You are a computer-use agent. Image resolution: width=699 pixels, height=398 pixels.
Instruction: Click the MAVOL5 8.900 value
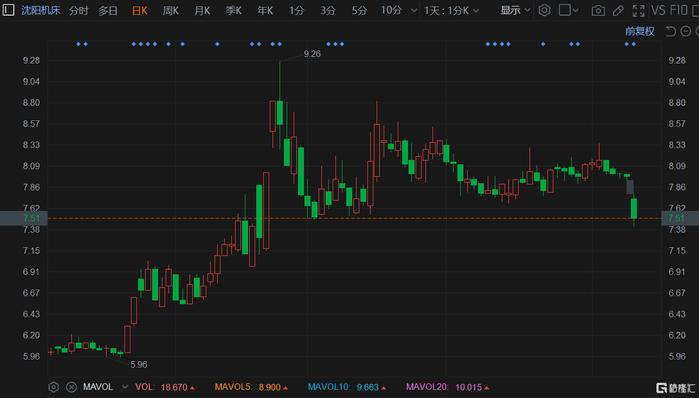(251, 387)
